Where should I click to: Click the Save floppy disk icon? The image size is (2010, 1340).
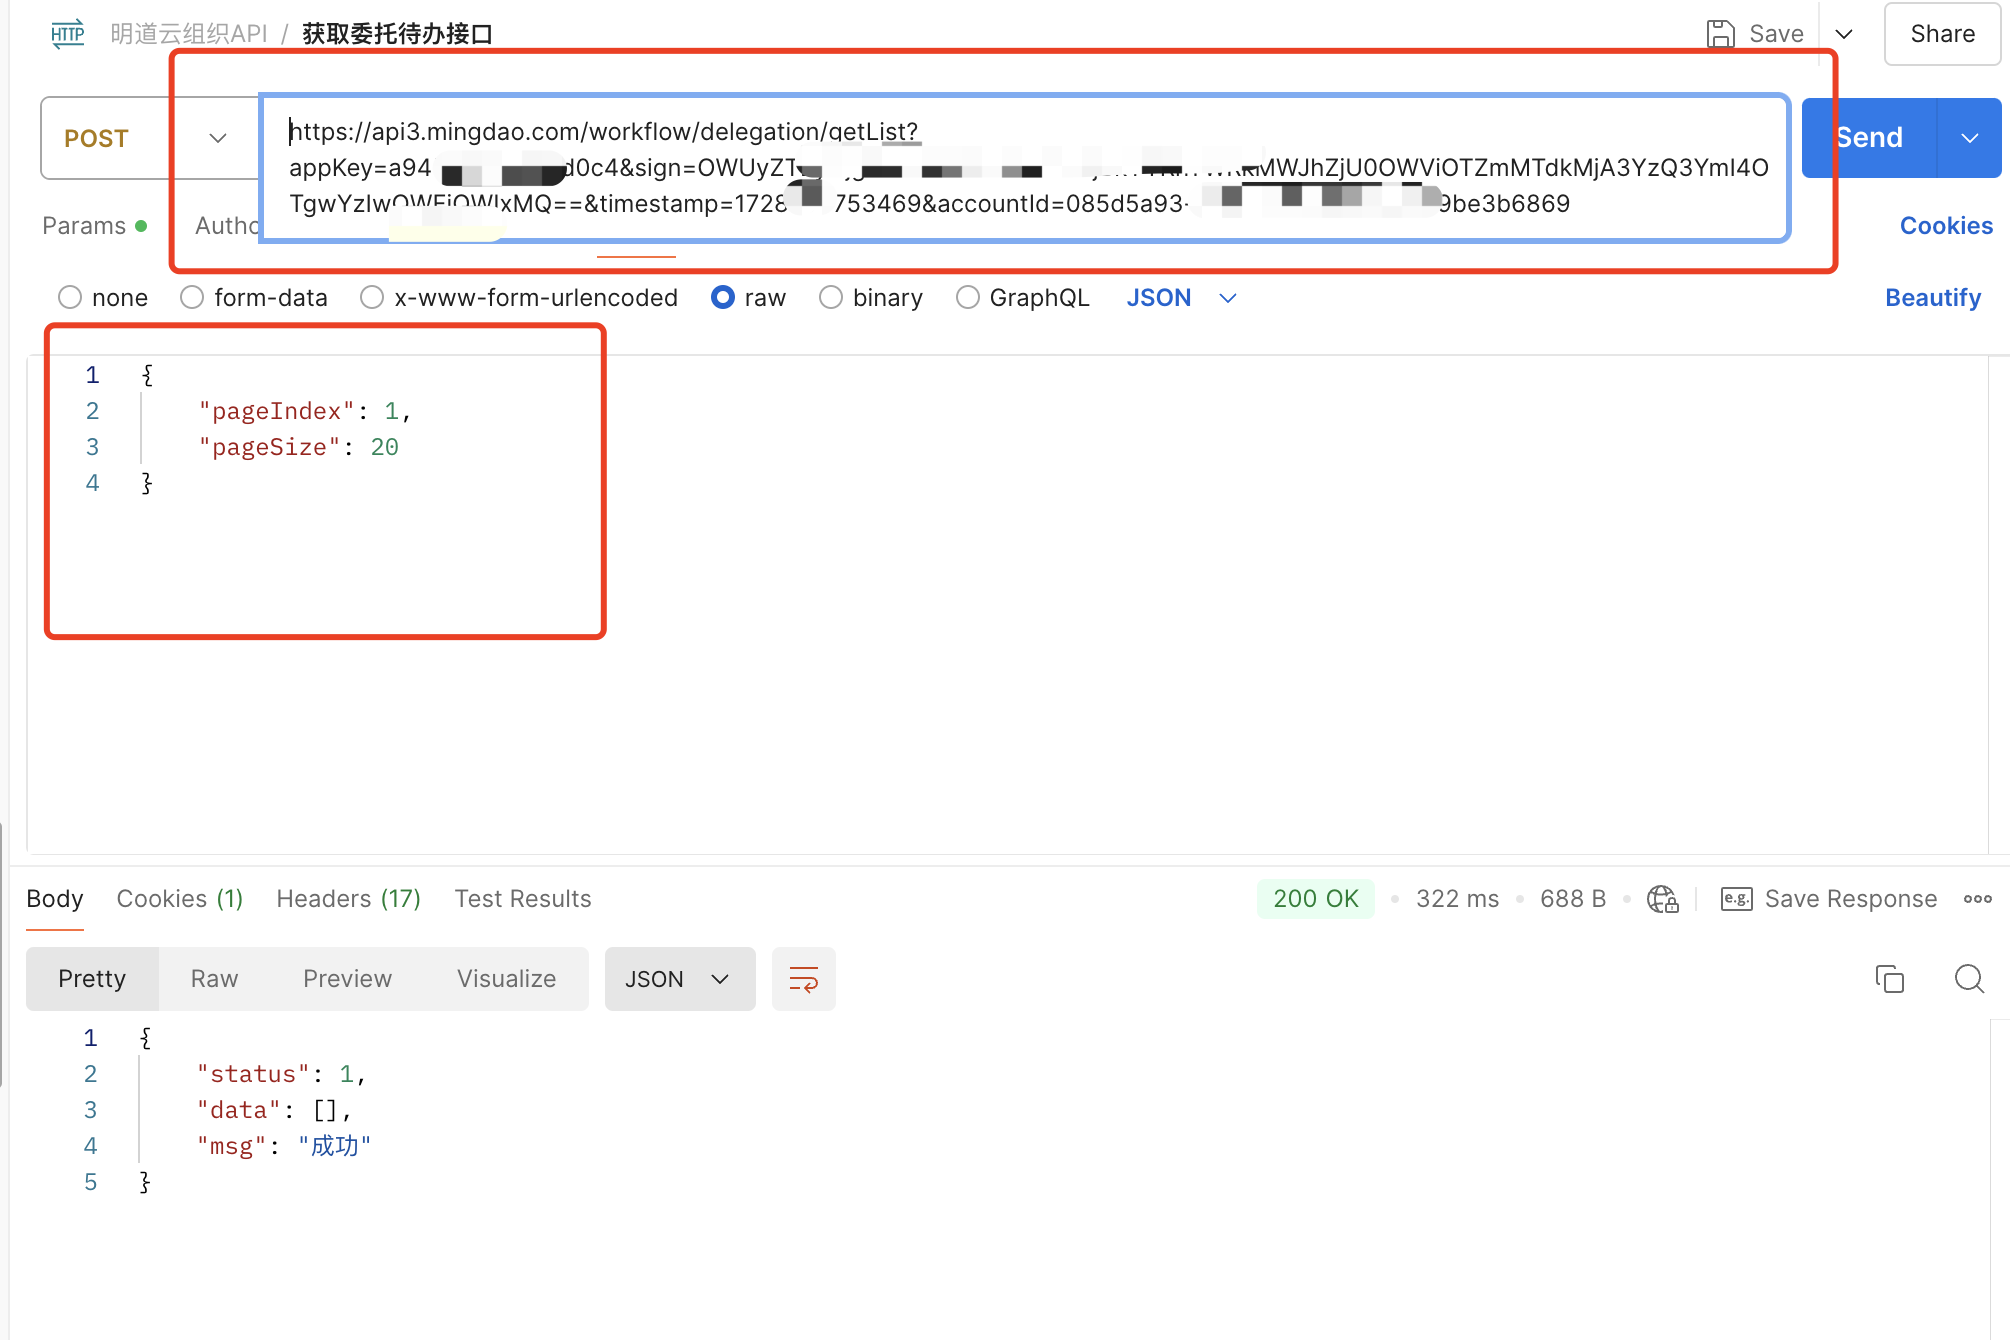click(1720, 34)
